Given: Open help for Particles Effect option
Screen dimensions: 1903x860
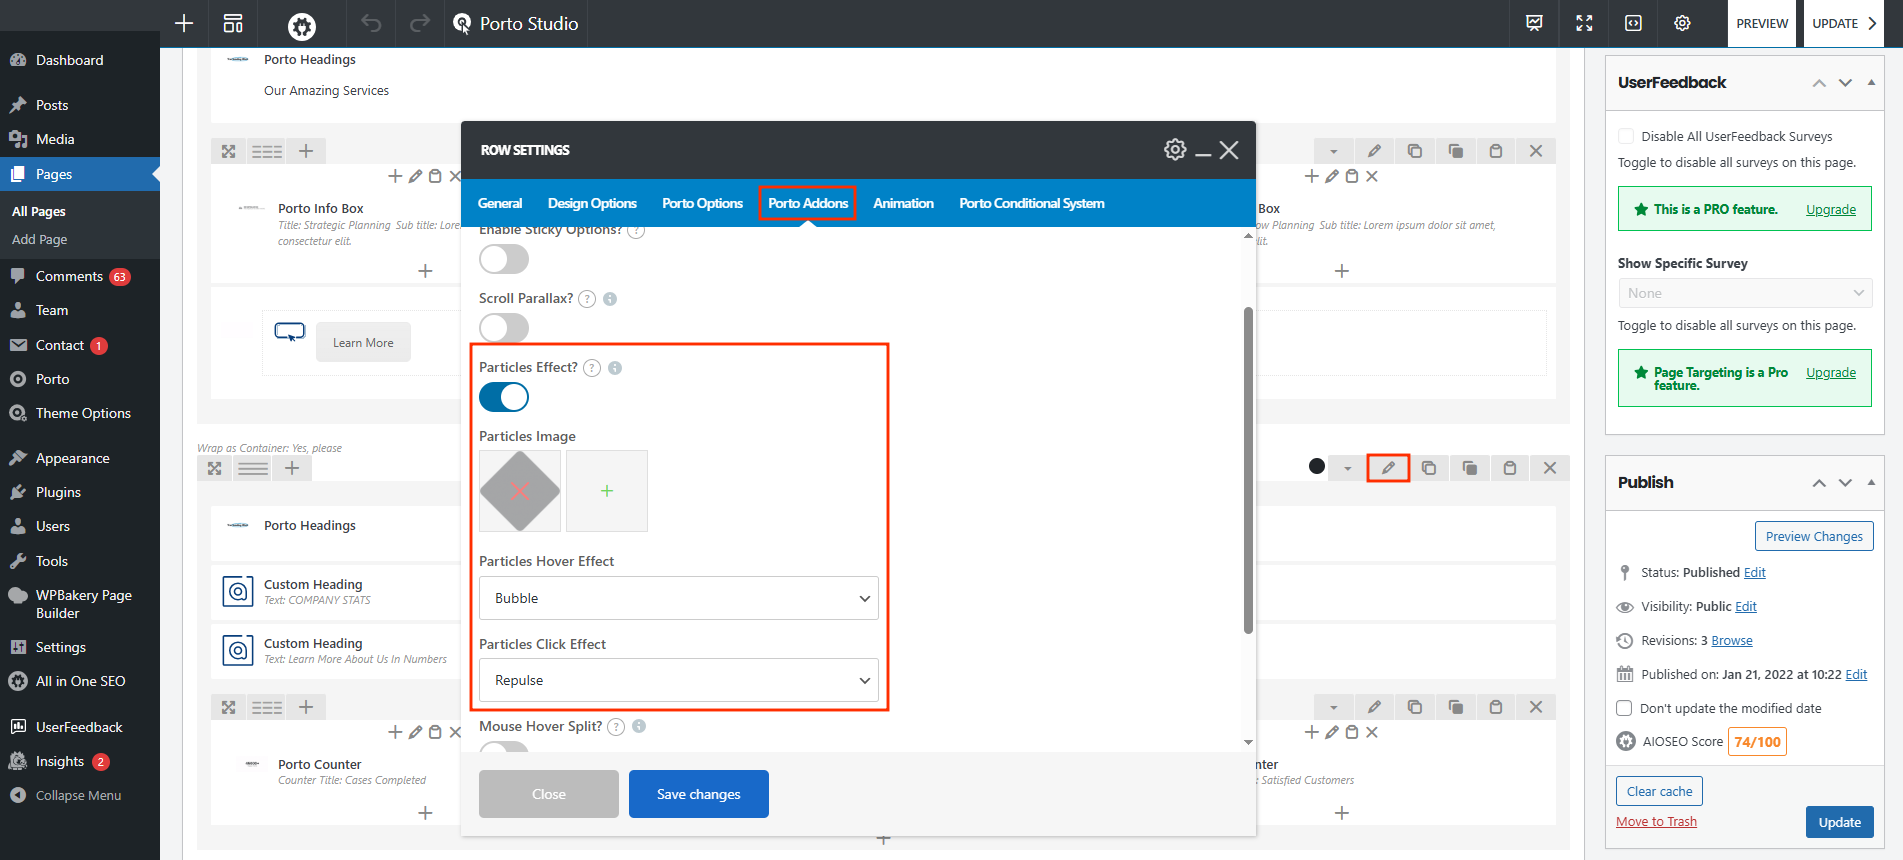Looking at the screenshot, I should click(x=592, y=368).
